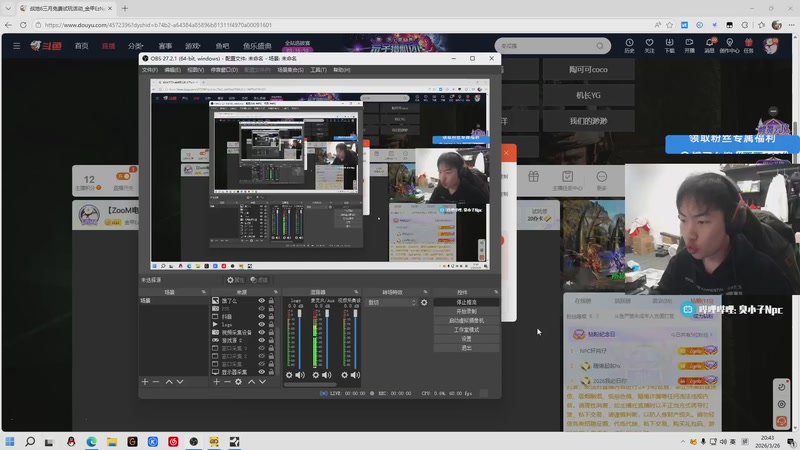Remove selected source with minus icon
Screen dimensions: 800x450
(228, 382)
